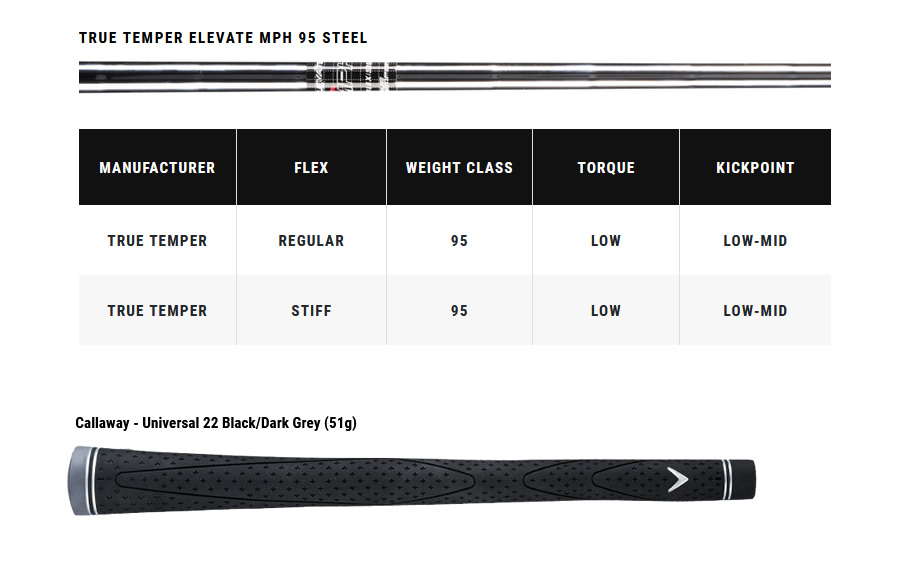Click the 95 weight class in Regular row
Viewport: 920px width, 588px height.
459,241
